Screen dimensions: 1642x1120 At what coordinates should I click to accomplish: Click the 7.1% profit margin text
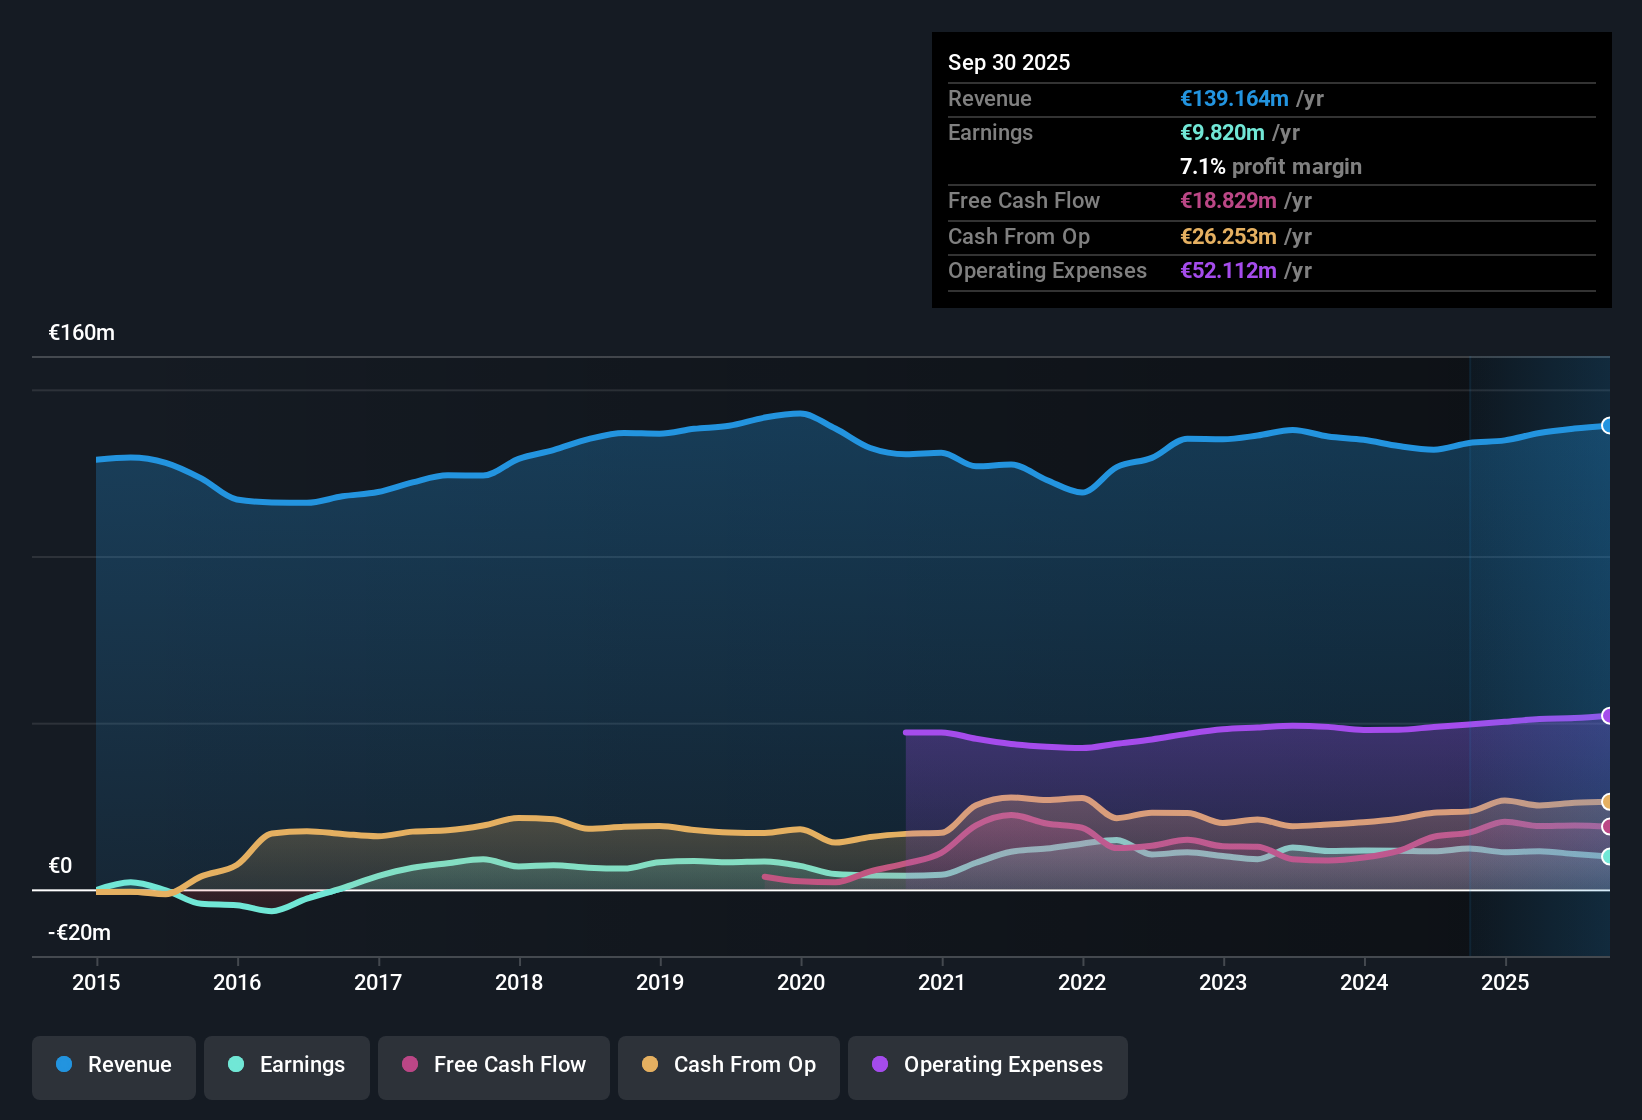[1271, 167]
